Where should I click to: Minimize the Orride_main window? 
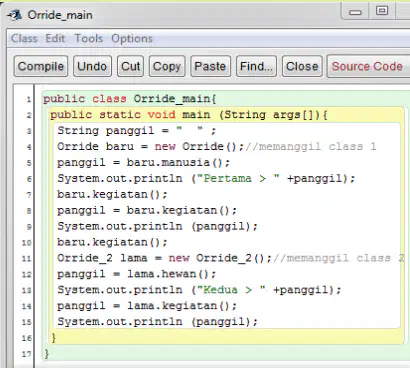tap(355, 12)
